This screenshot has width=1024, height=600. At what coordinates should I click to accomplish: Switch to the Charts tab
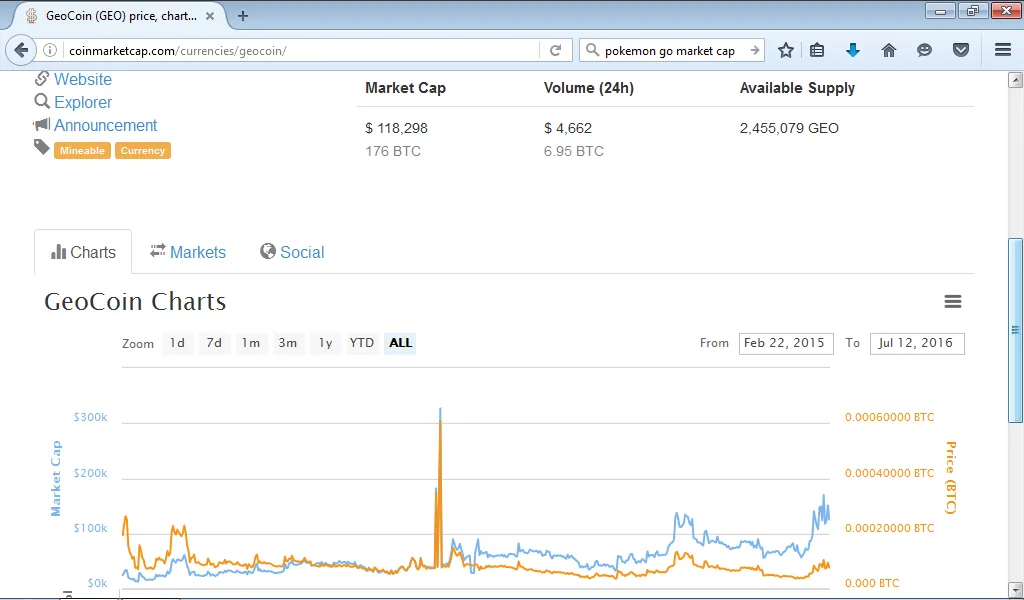click(83, 252)
